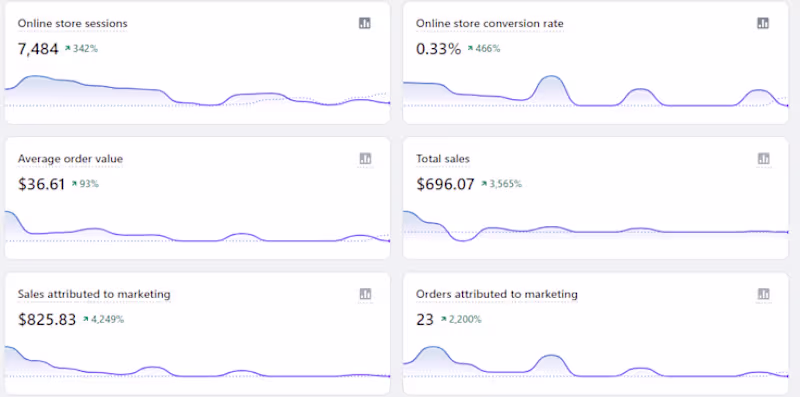Click the 4,249% increase indicator

103,319
